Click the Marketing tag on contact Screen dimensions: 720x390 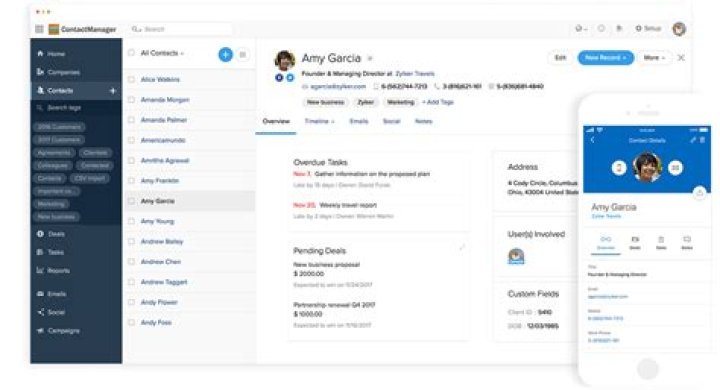[400, 102]
